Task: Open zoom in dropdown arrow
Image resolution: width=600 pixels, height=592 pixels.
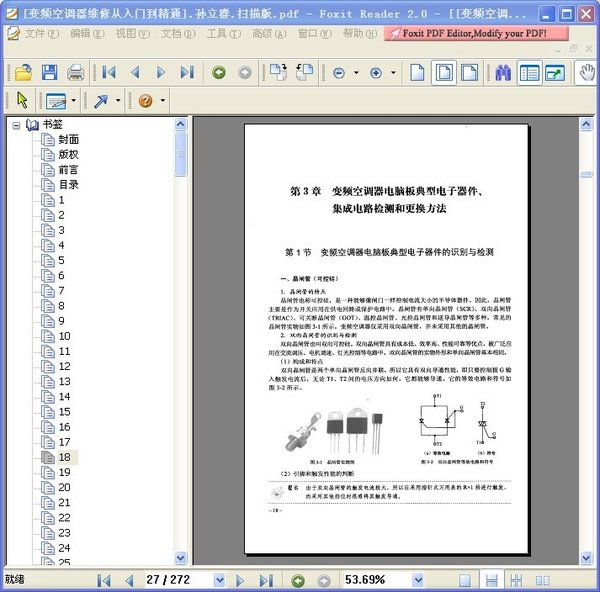Action: click(x=393, y=73)
